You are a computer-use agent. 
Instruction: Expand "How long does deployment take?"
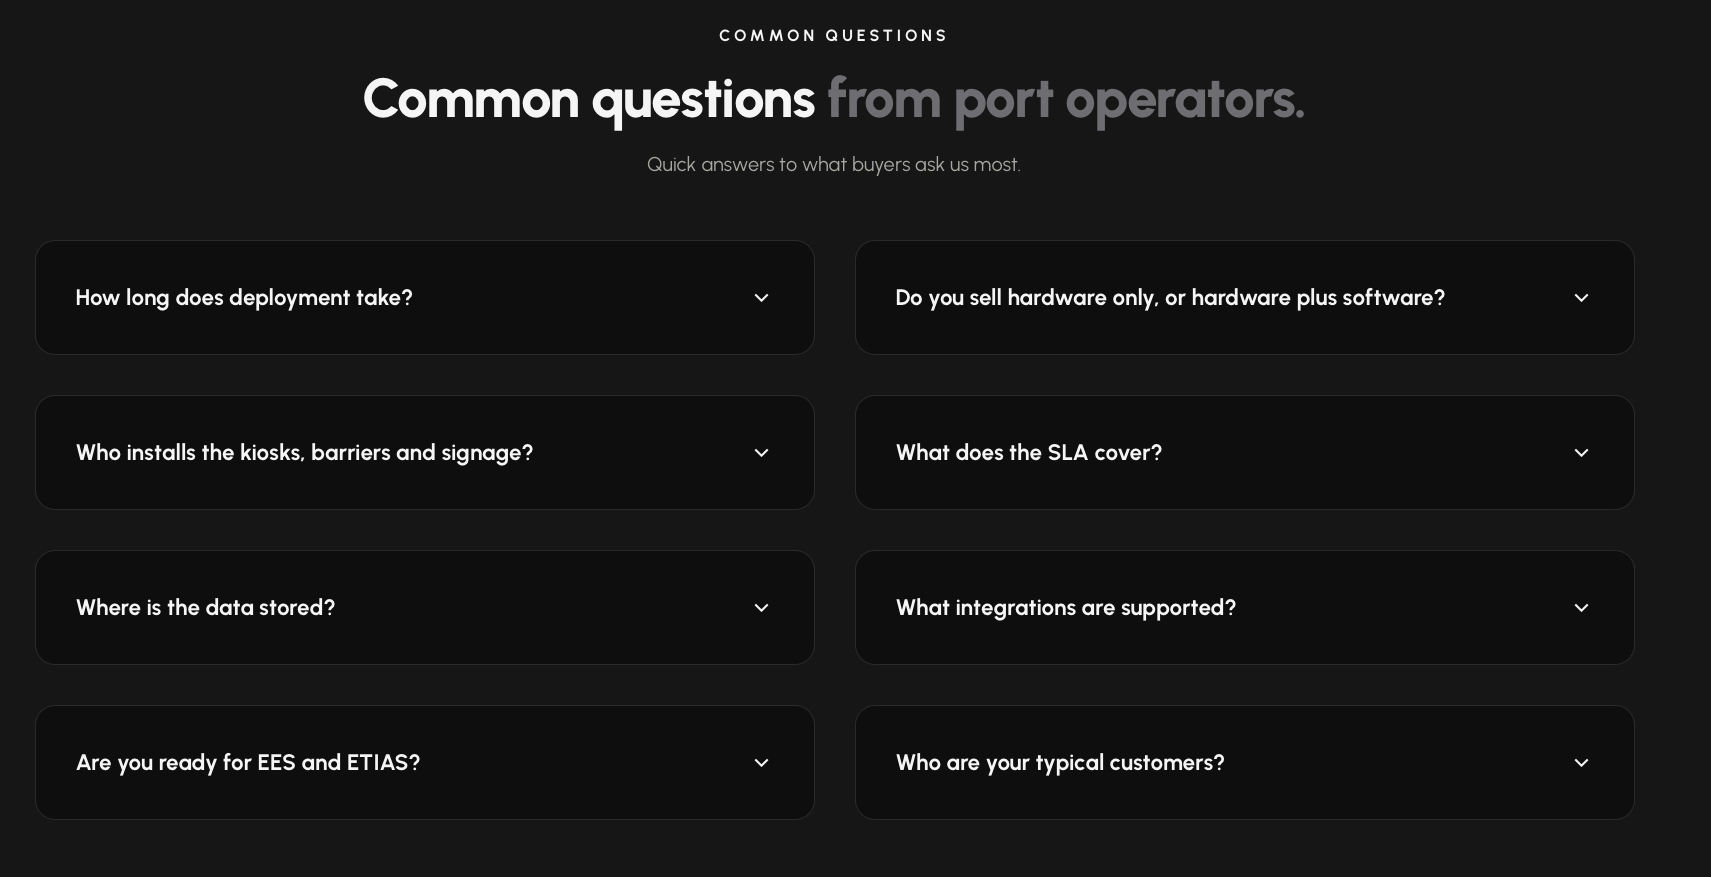click(425, 297)
